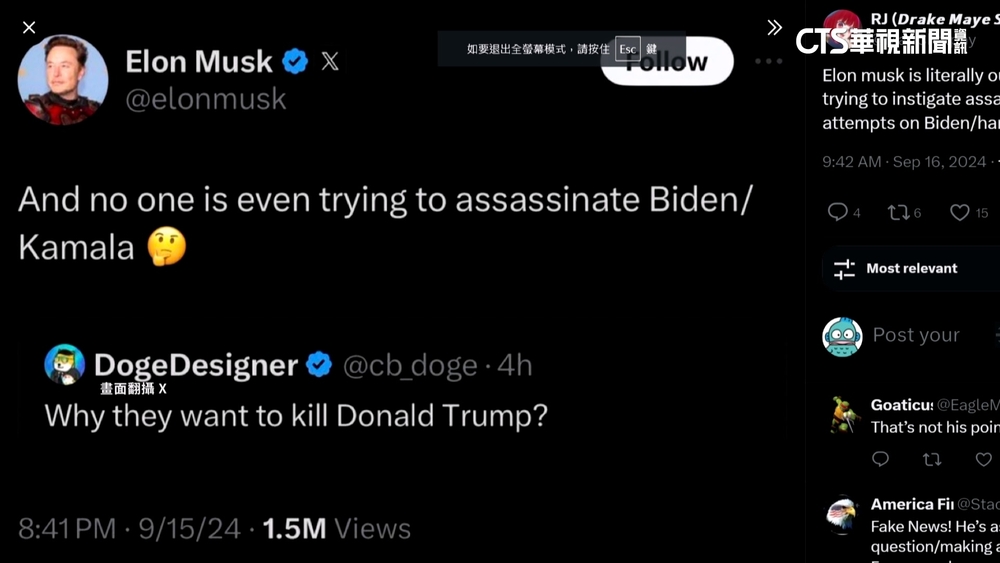Repost RJ's post
The height and width of the screenshot is (563, 1000).
pyautogui.click(x=898, y=212)
